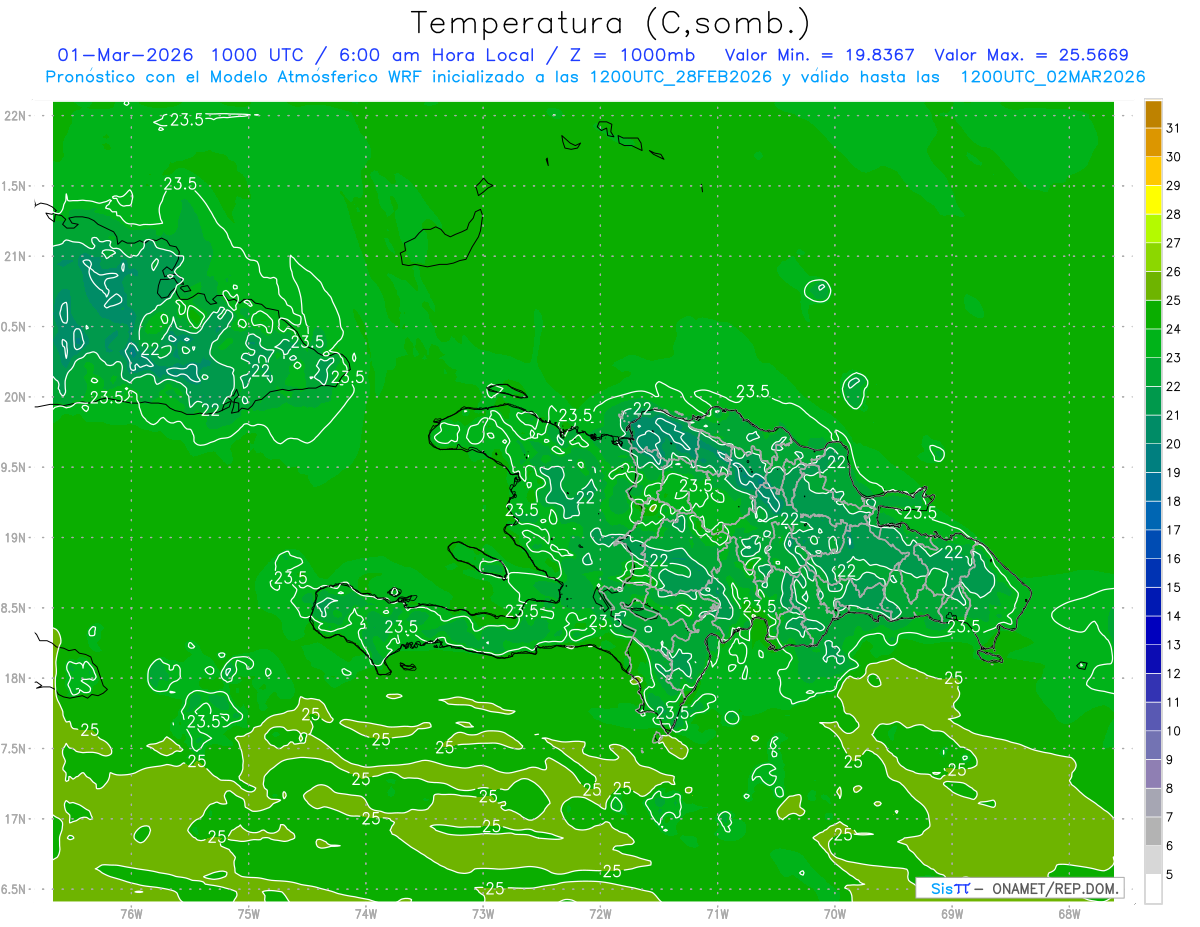Click the date '01-Mar-2026' in the header
The width and height of the screenshot is (1200, 927).
[126, 55]
